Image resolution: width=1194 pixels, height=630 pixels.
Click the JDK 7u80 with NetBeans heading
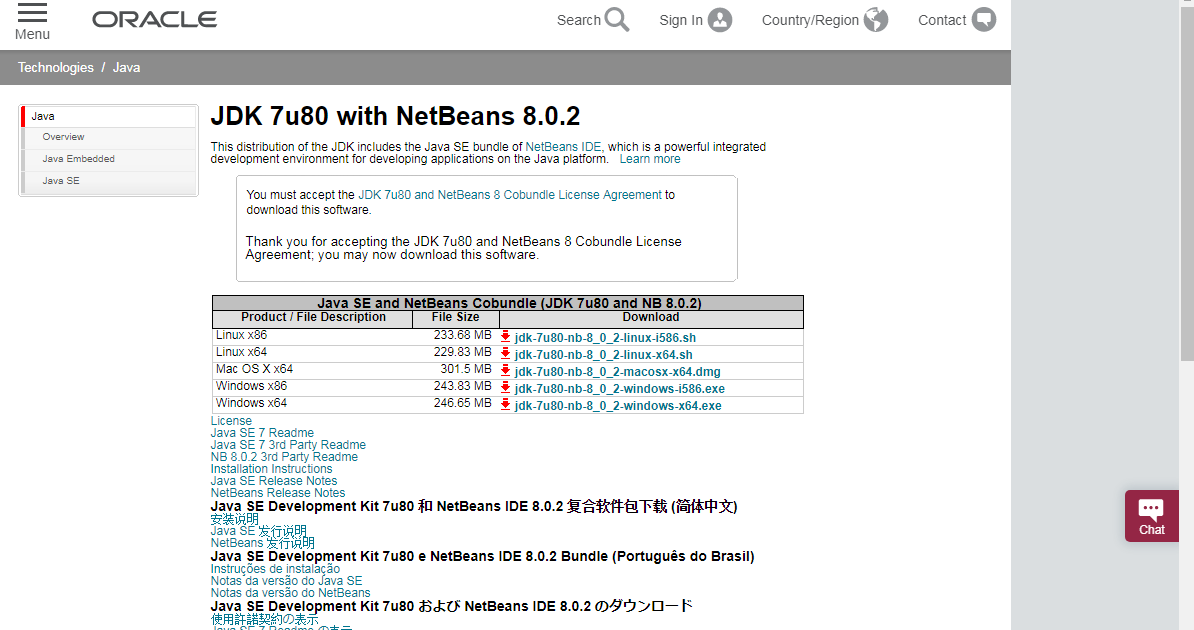coord(395,117)
